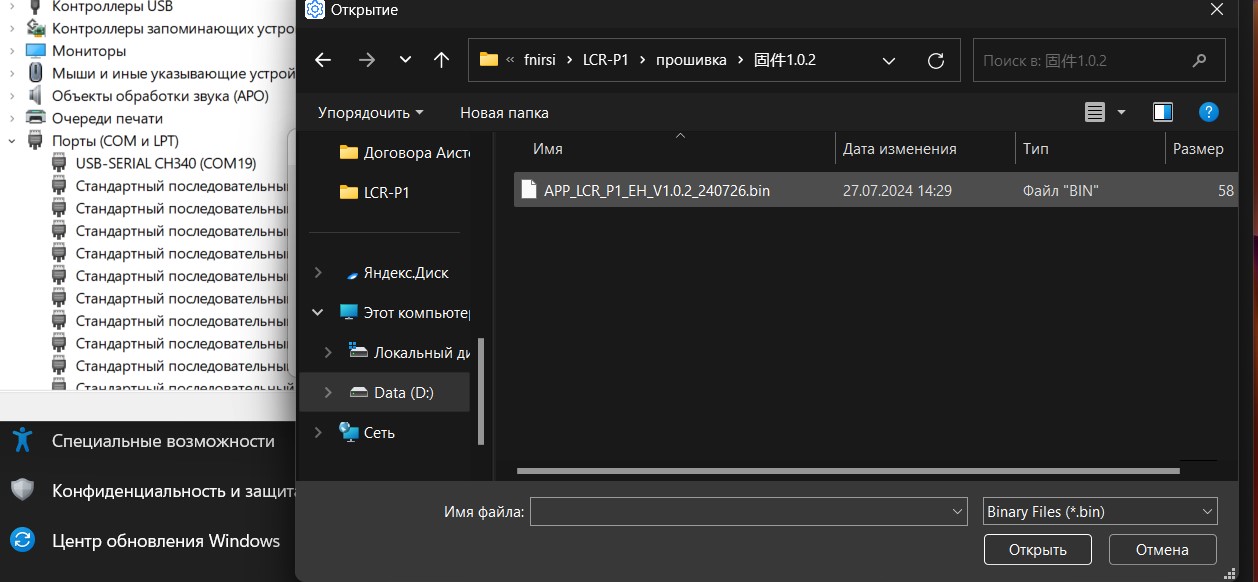
Task: Select USB-SERIAL CH340 (COM19) in Device Manager
Action: click(166, 163)
